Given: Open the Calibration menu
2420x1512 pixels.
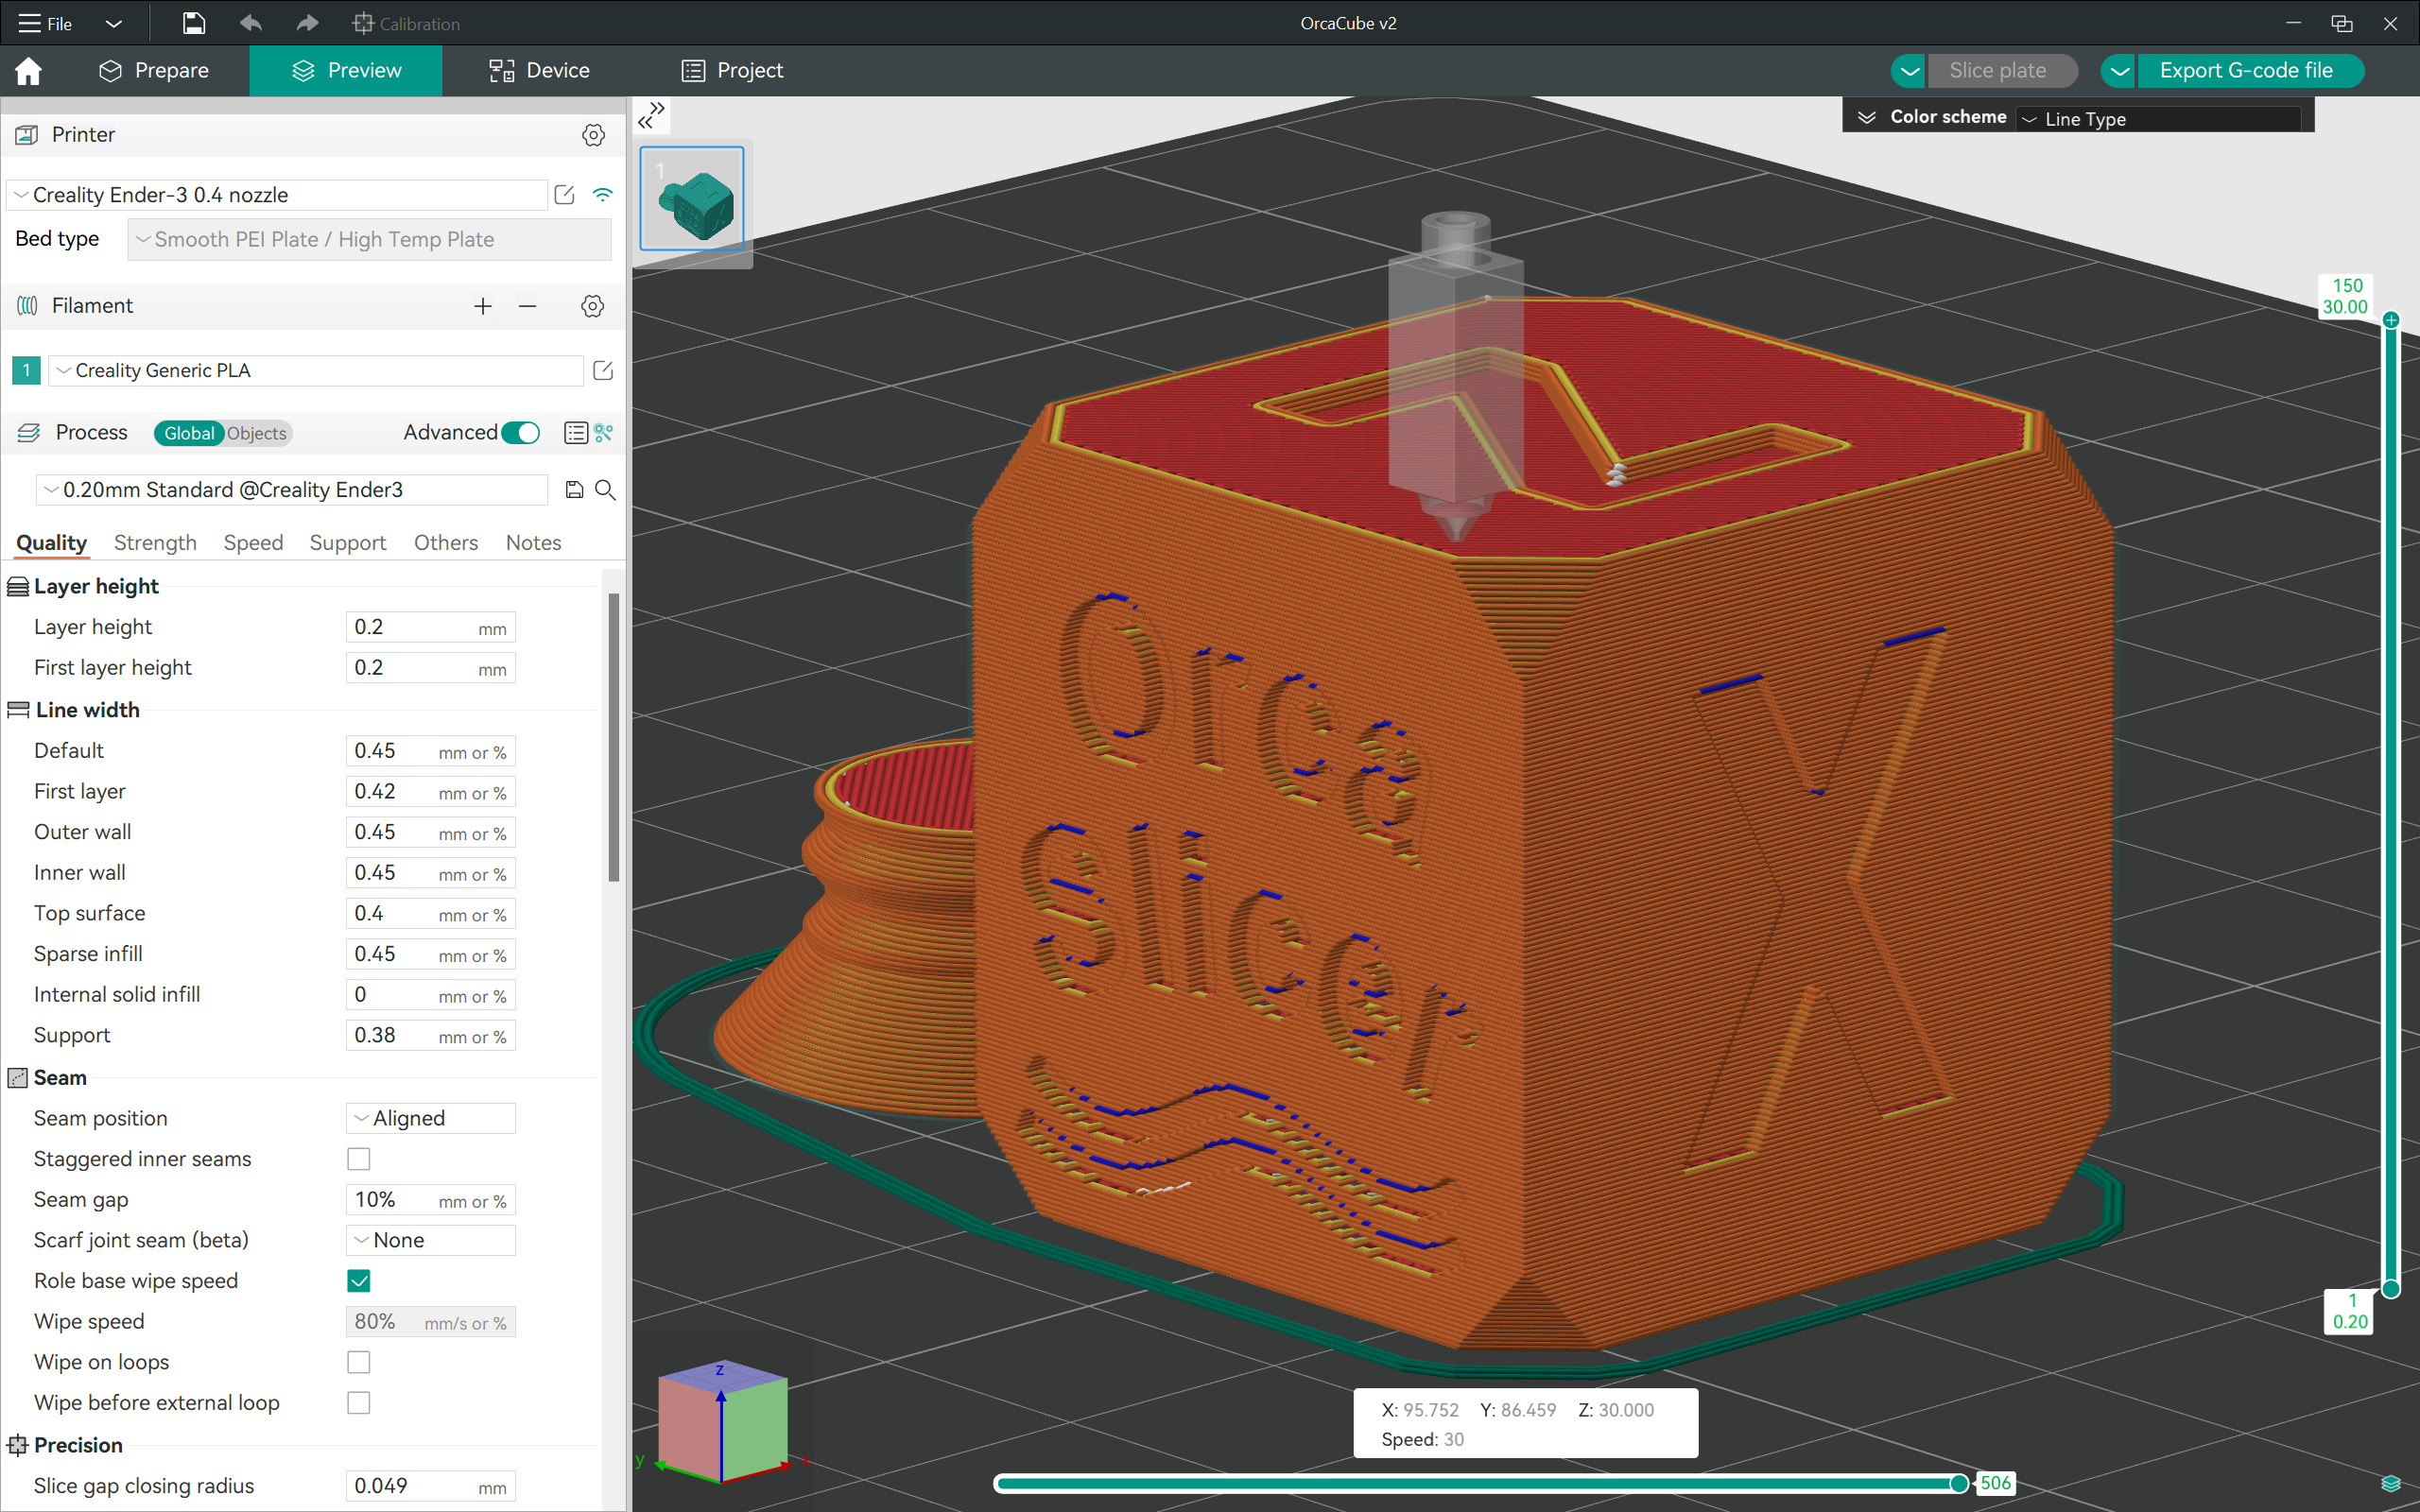Looking at the screenshot, I should coord(406,23).
